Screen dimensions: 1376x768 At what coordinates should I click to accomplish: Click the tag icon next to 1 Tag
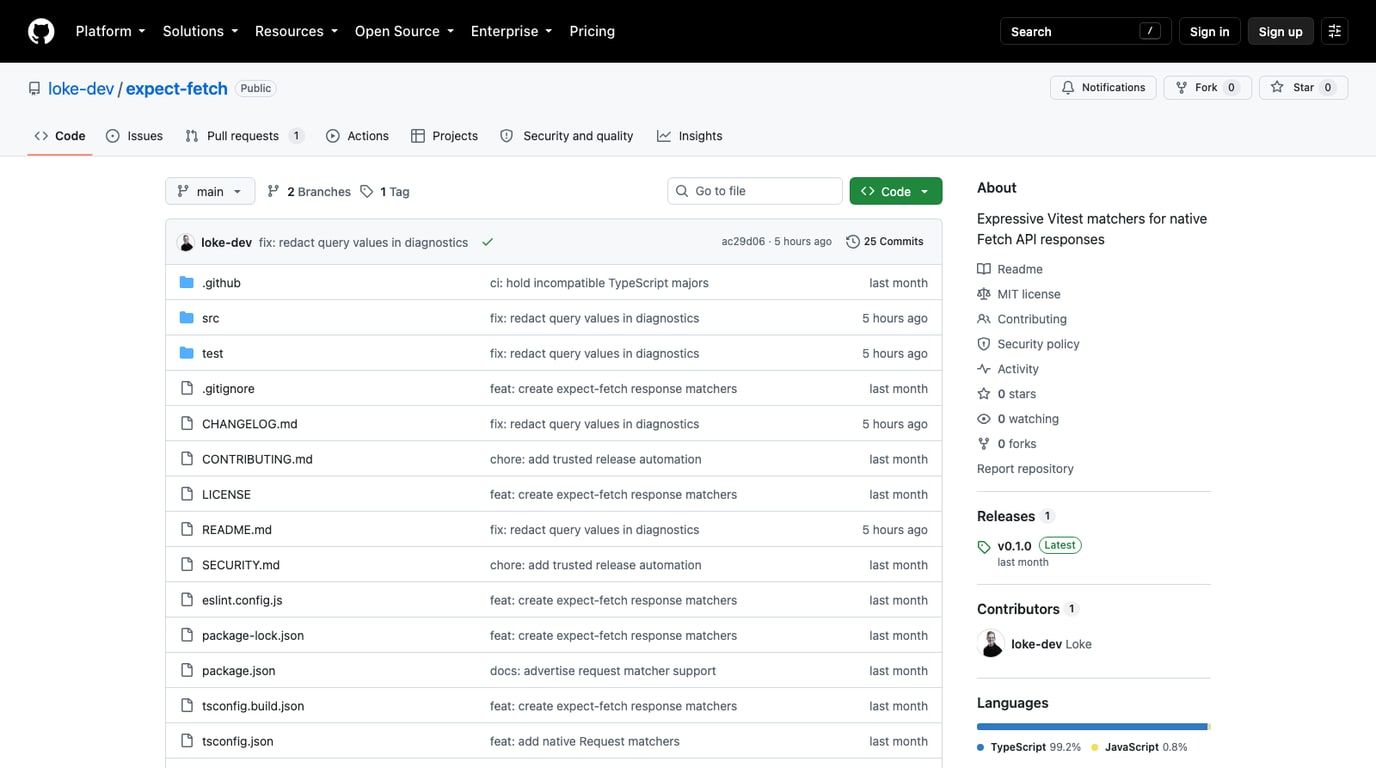pos(367,191)
